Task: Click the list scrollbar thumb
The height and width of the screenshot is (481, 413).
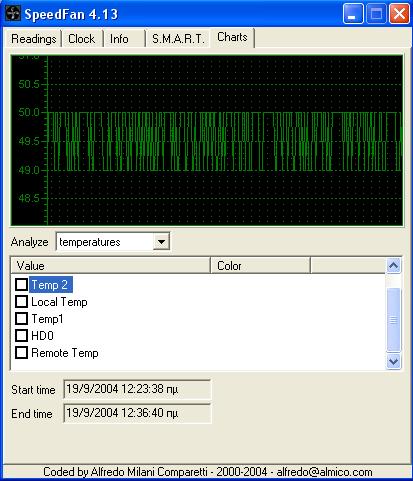Action: pos(394,319)
